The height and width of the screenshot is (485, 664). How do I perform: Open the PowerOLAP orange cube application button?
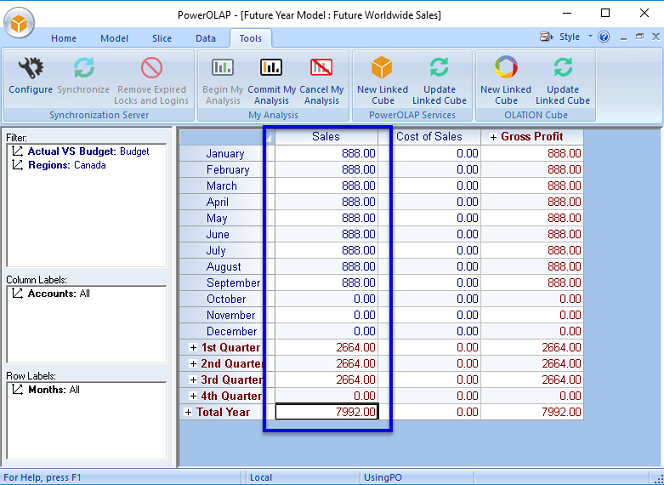pyautogui.click(x=19, y=22)
